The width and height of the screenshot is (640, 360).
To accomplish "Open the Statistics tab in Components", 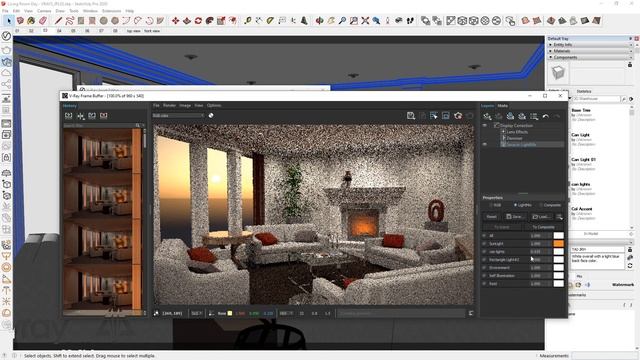I will click(584, 91).
